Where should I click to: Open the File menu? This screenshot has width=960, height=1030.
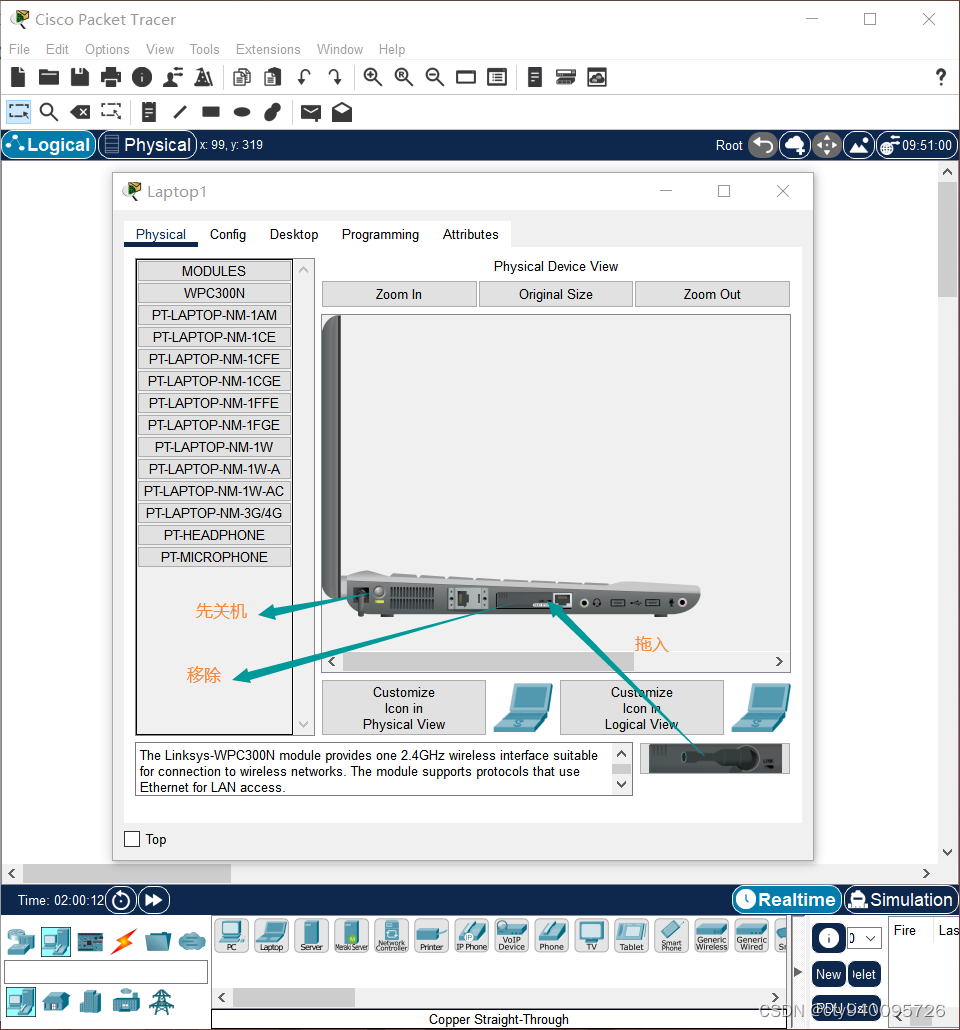[19, 49]
